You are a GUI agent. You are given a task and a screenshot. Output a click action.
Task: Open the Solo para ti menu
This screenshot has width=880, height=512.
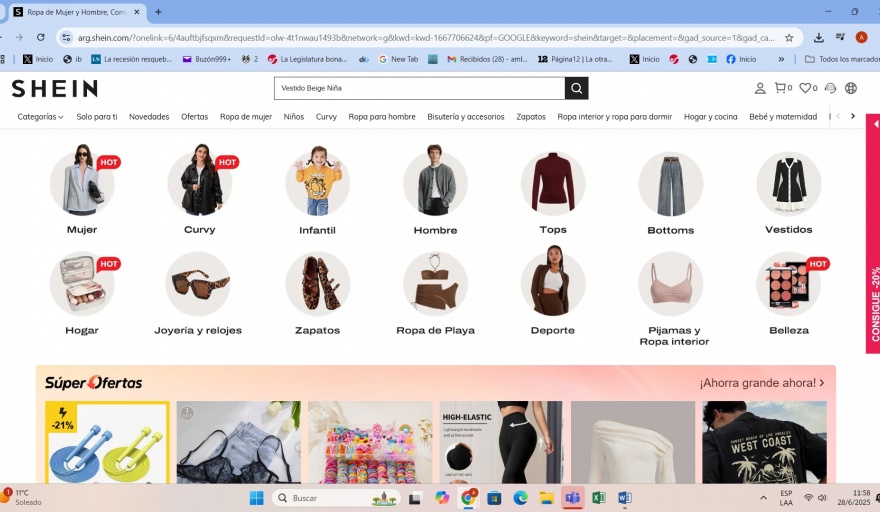coord(97,117)
